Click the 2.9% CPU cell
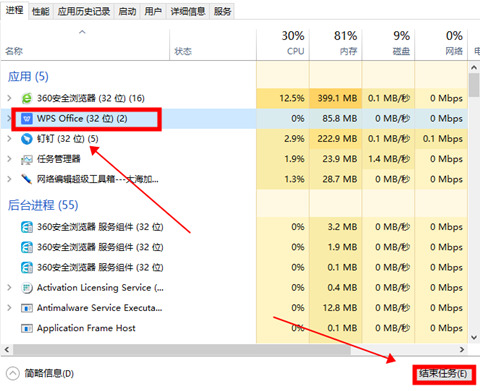 click(283, 139)
